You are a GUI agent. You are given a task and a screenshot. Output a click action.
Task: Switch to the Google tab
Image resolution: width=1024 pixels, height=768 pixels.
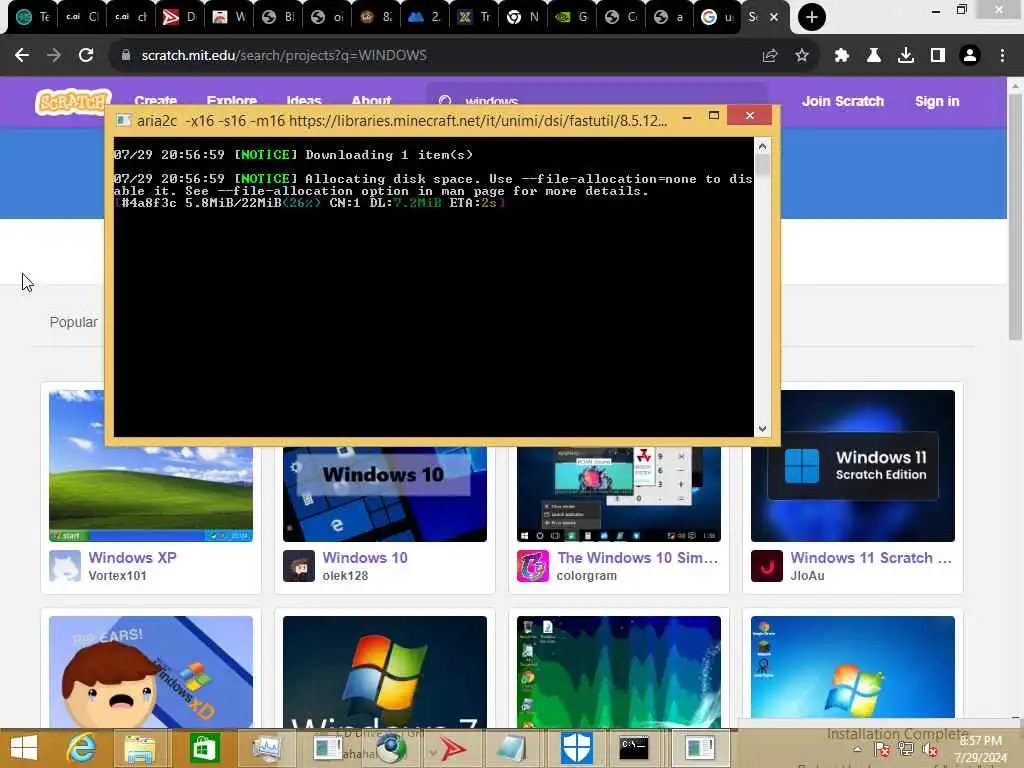click(x=717, y=17)
